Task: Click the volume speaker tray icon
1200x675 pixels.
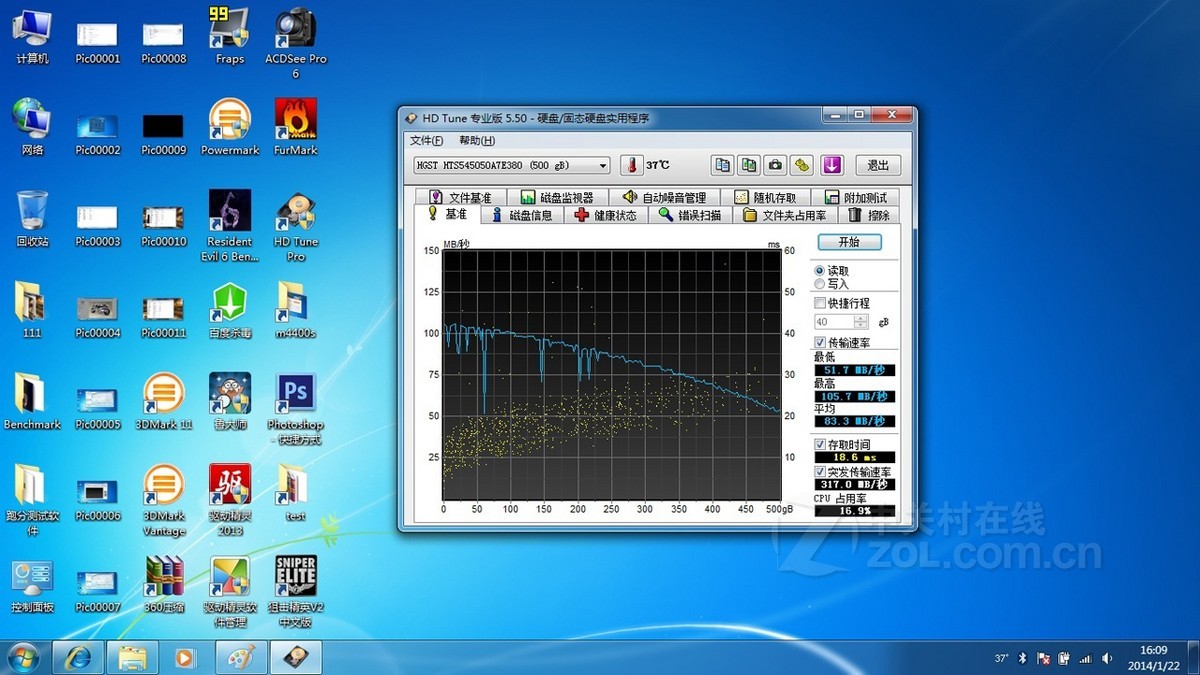Action: pos(1106,658)
